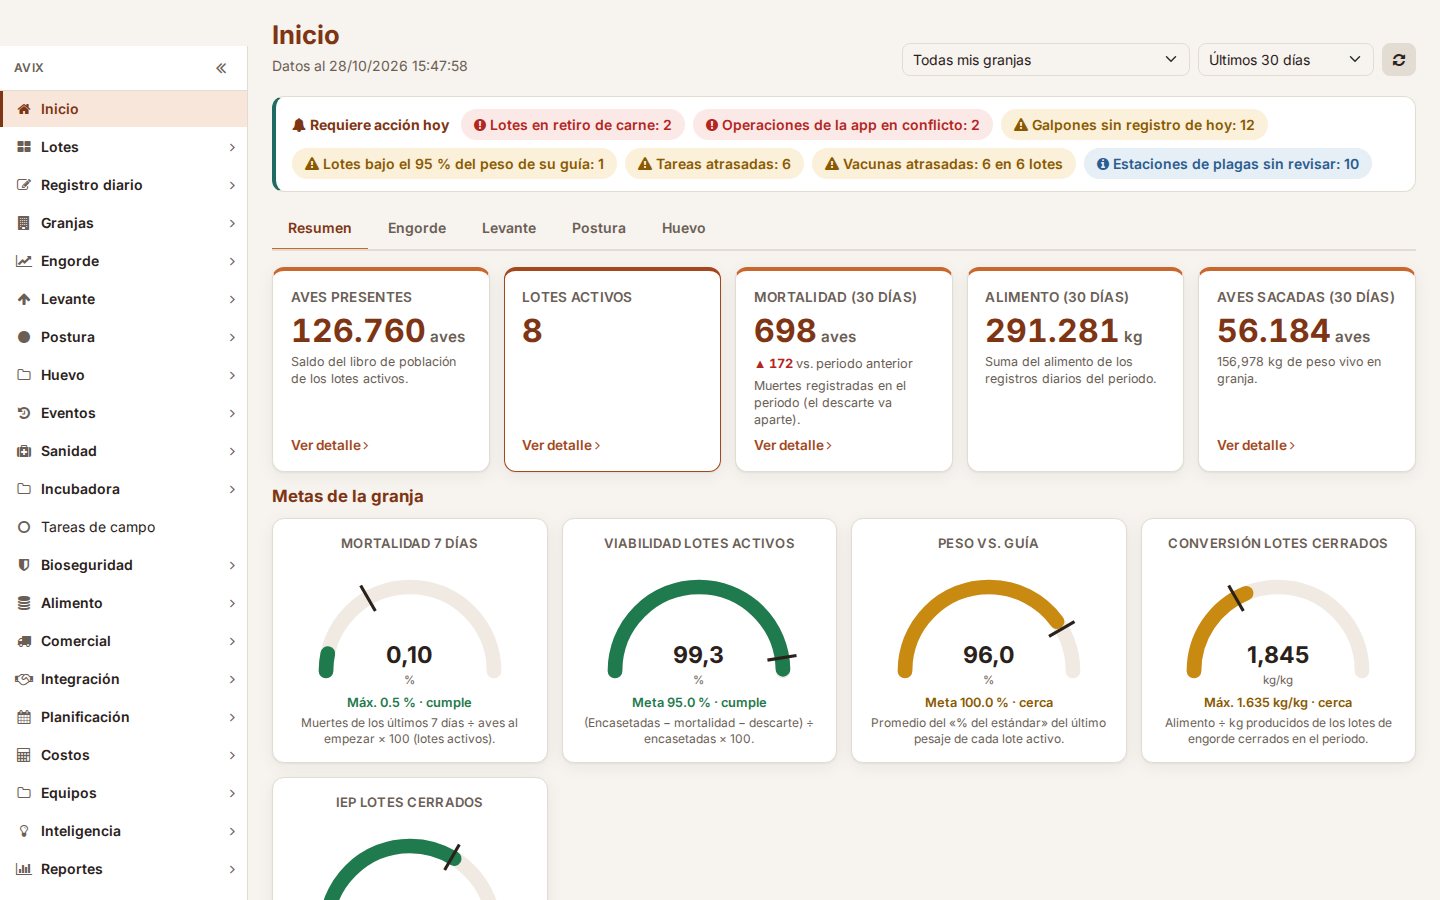The image size is (1440, 900).
Task: Expand the Postura sidebar chevron
Action: (232, 337)
